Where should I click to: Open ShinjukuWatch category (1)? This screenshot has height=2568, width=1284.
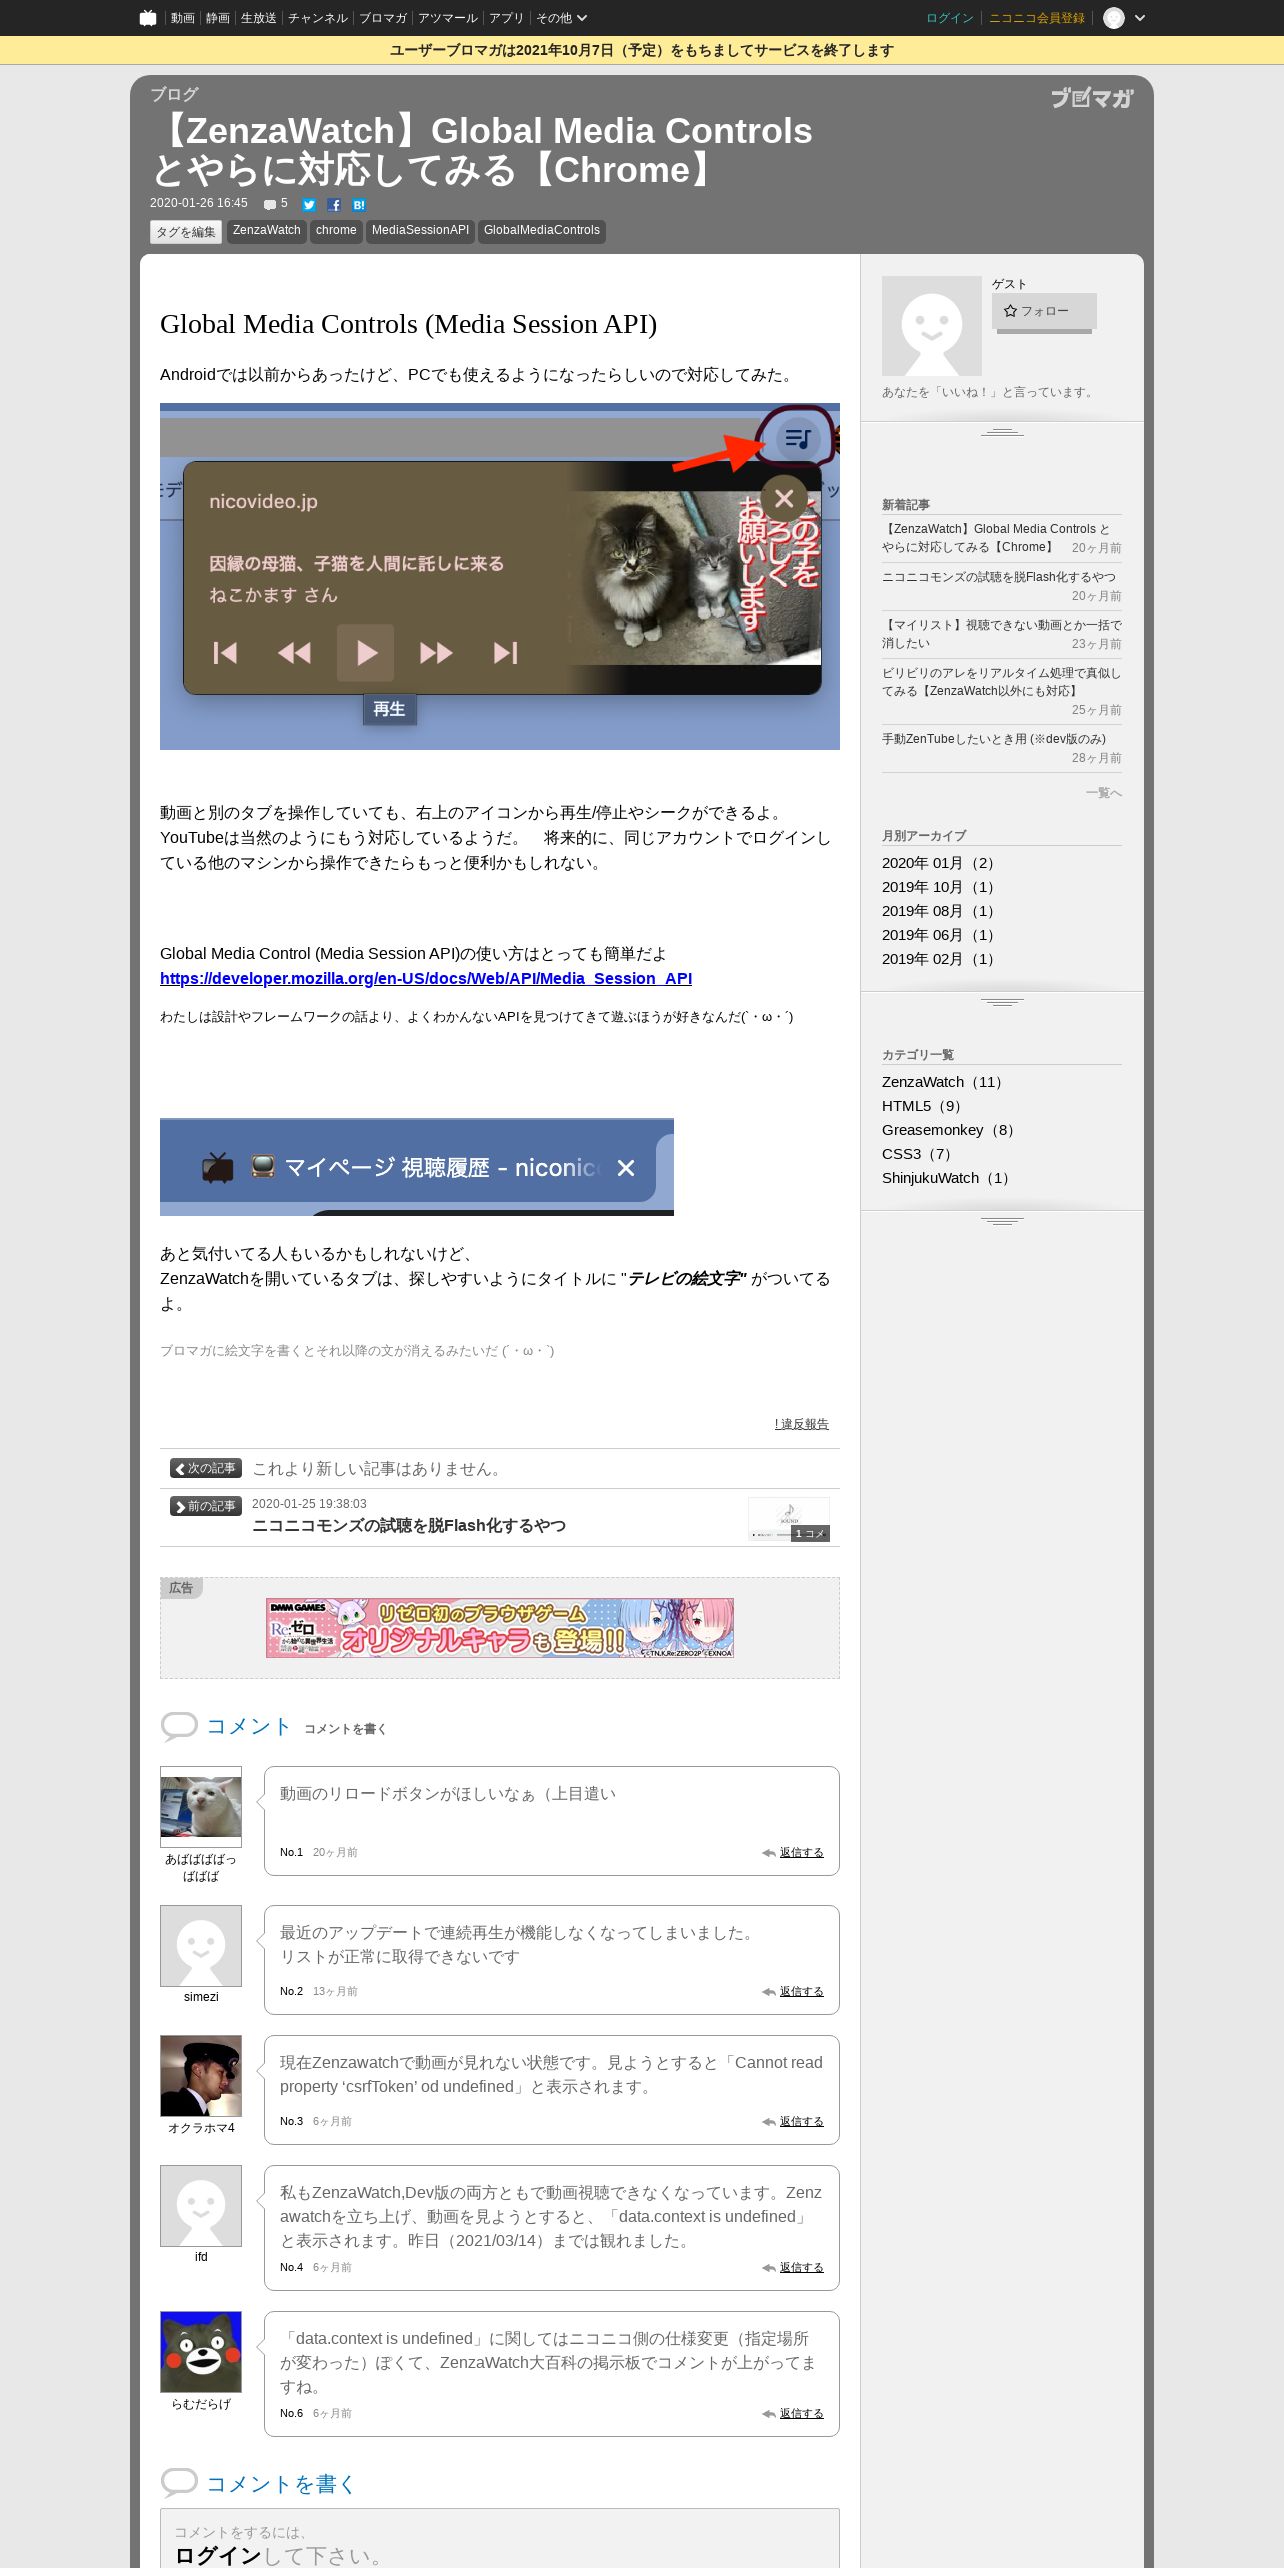click(x=948, y=1178)
